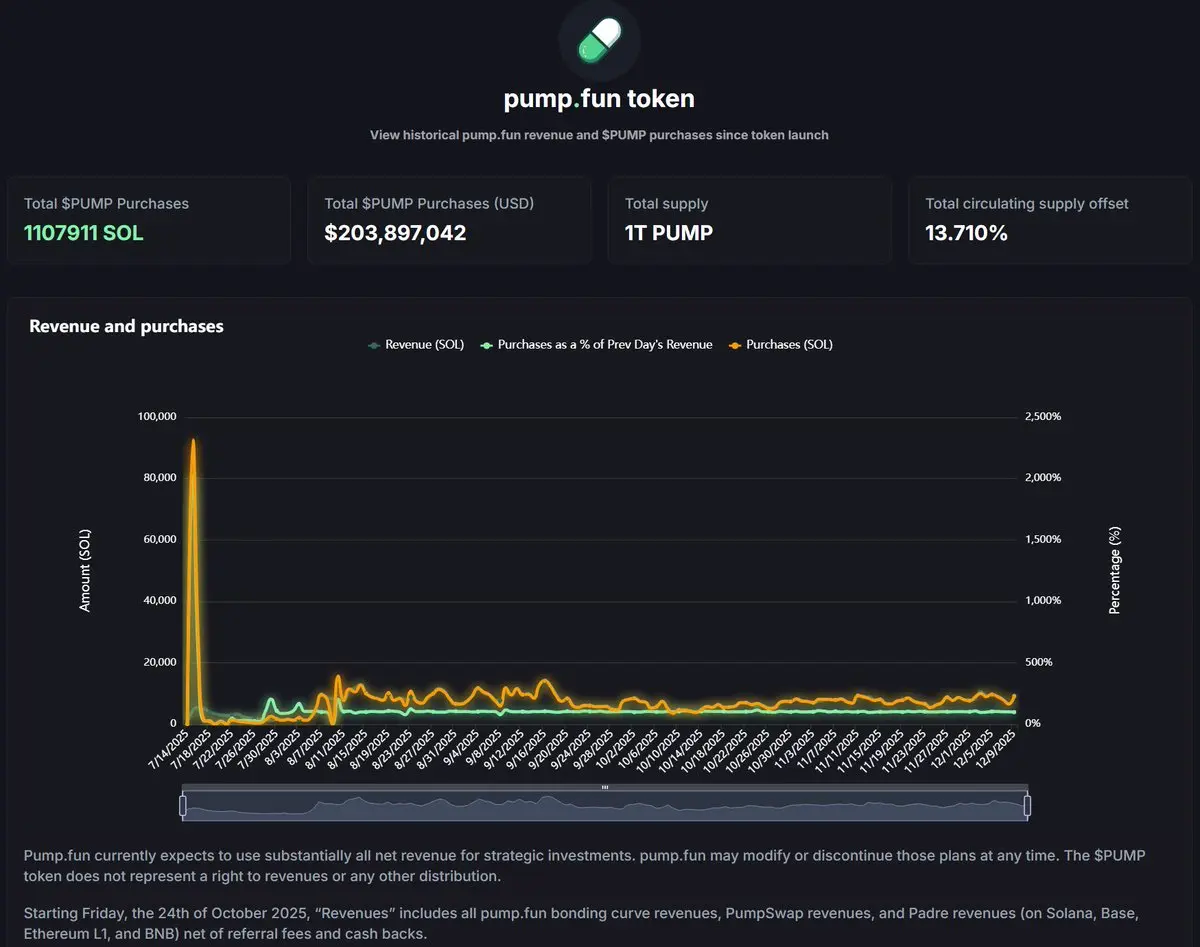Click the Revenue and purchases chart title

[126, 326]
